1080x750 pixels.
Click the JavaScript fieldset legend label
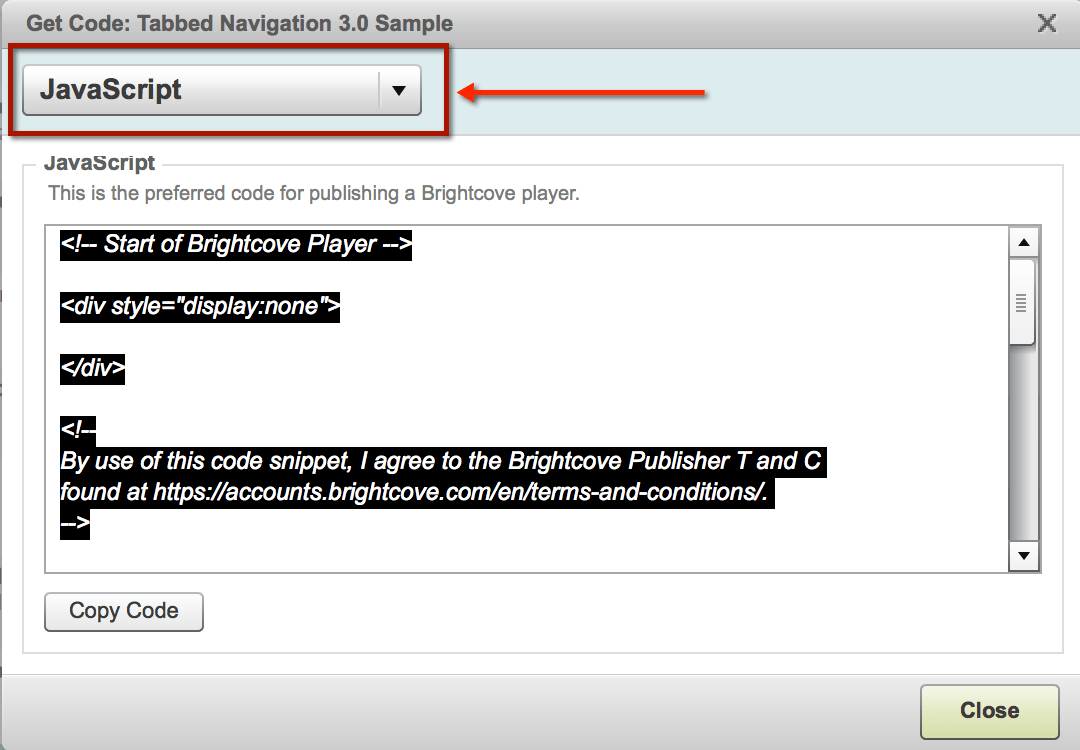[100, 163]
